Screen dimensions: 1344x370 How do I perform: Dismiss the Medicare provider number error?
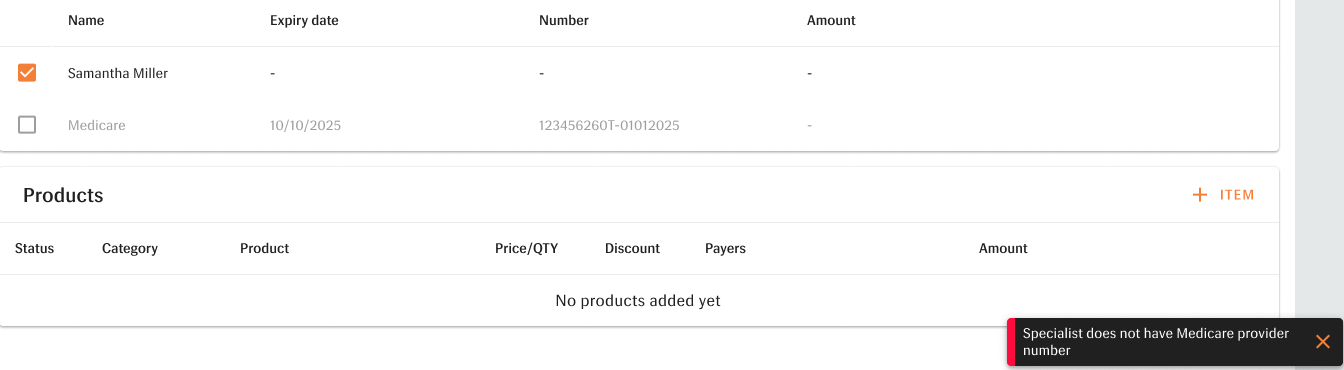tap(1322, 342)
